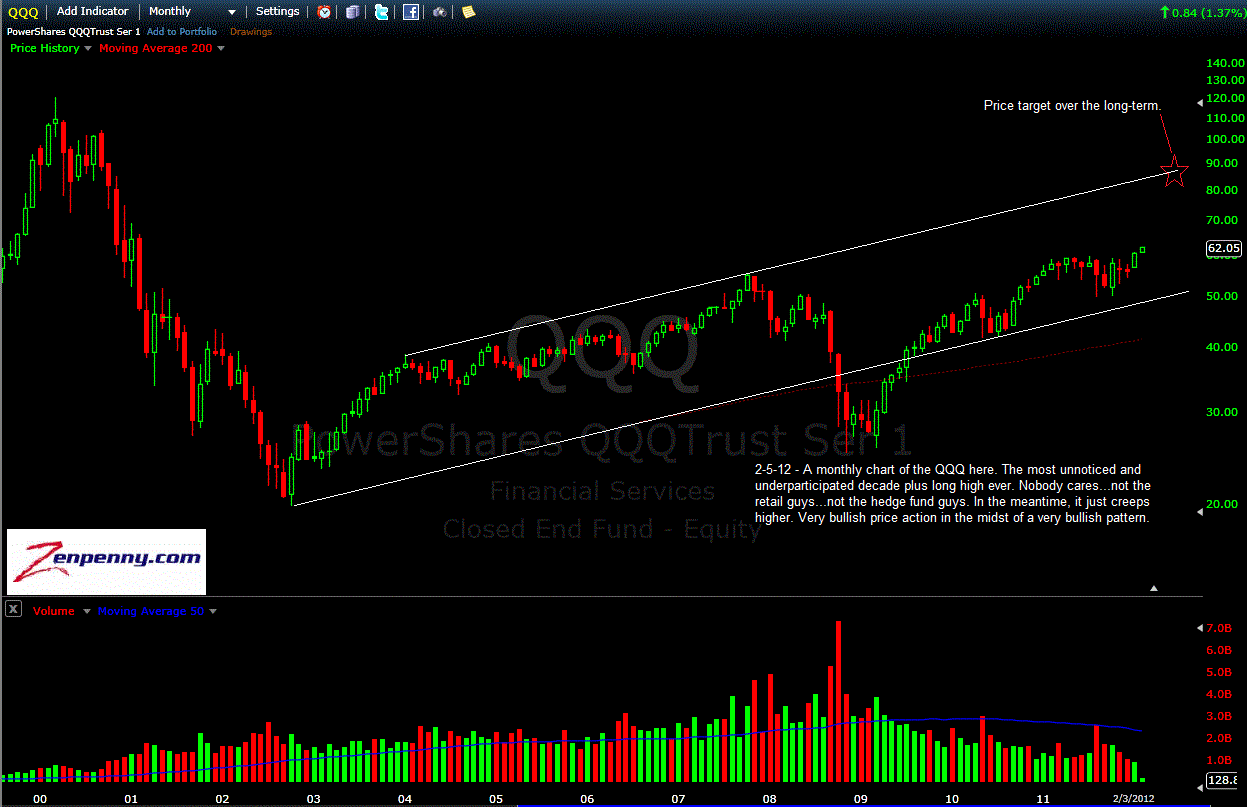Expand the Moving Average 200 dropdown arrow
1247x807 pixels.
coord(221,48)
